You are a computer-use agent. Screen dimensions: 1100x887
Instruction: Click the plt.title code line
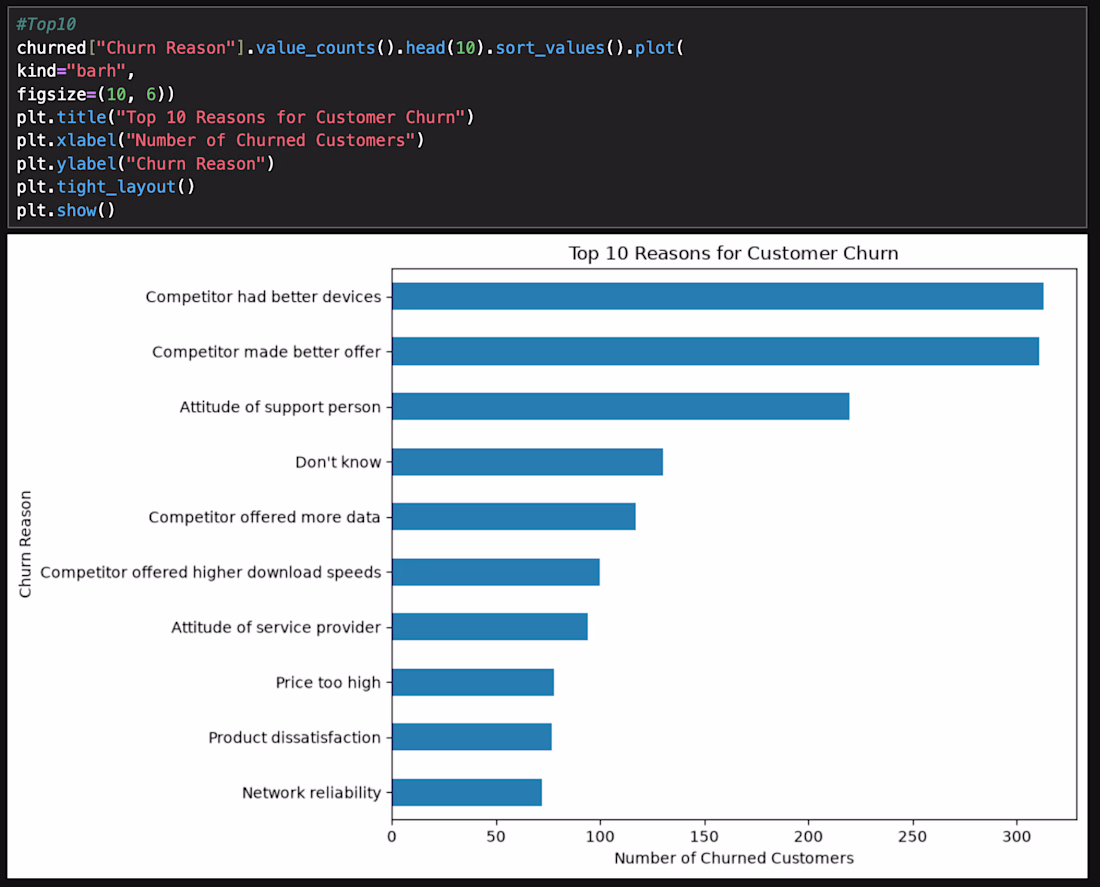(246, 117)
